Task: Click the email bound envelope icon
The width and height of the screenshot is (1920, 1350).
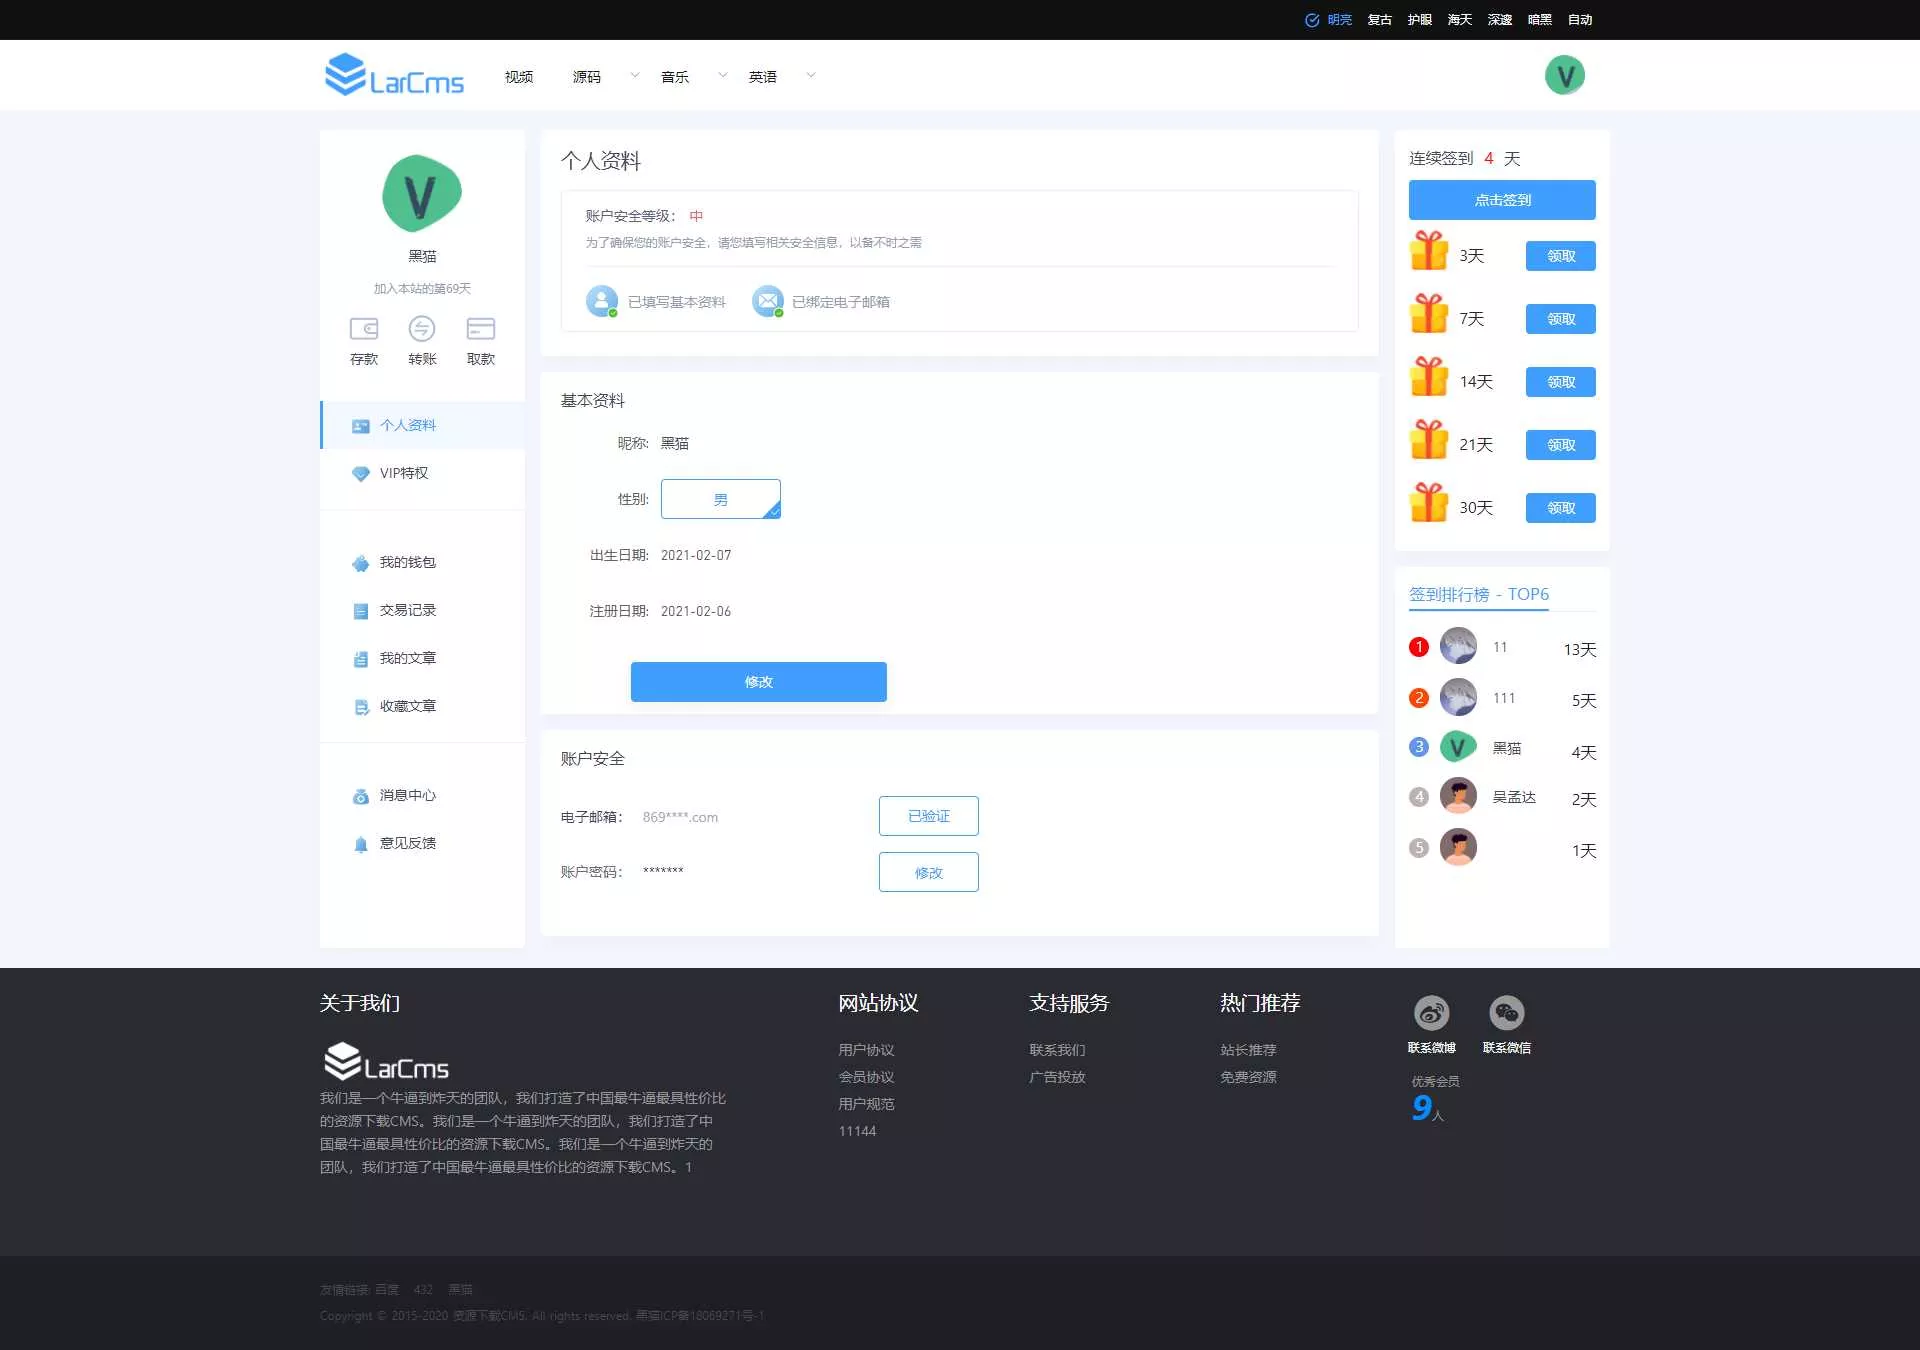Action: [x=768, y=301]
